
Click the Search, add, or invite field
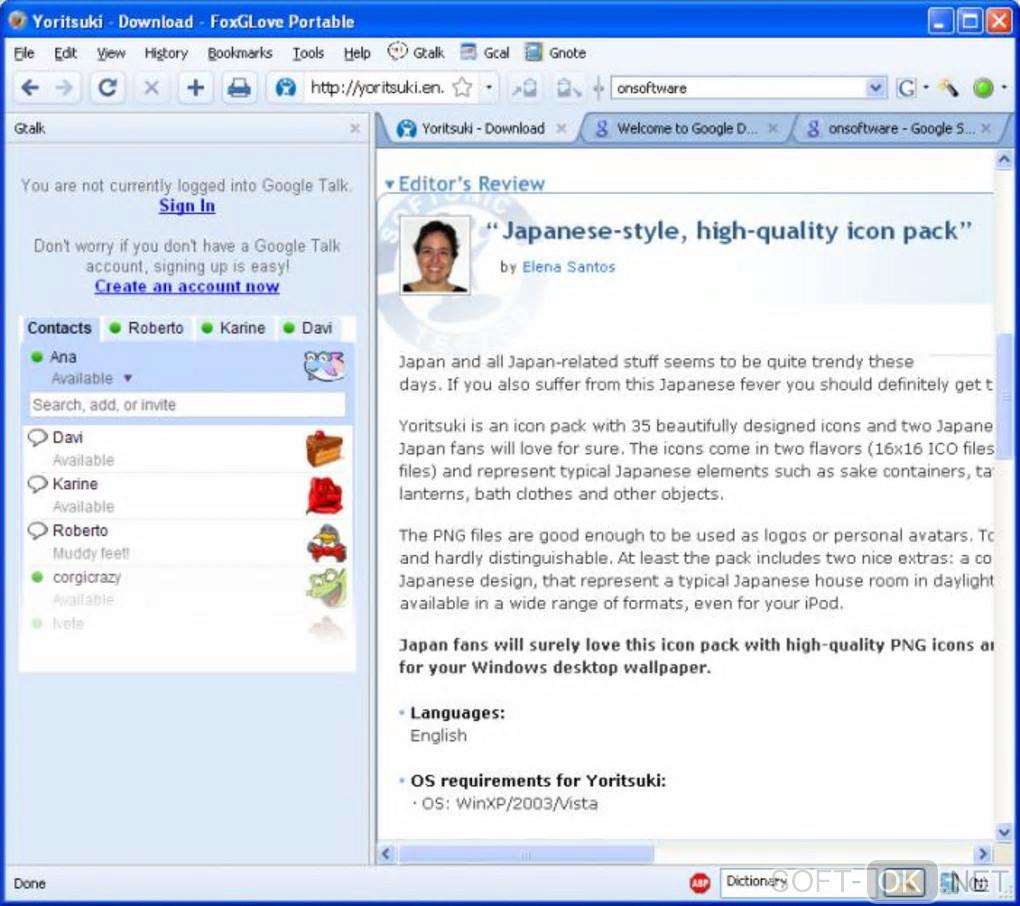pyautogui.click(x=187, y=405)
